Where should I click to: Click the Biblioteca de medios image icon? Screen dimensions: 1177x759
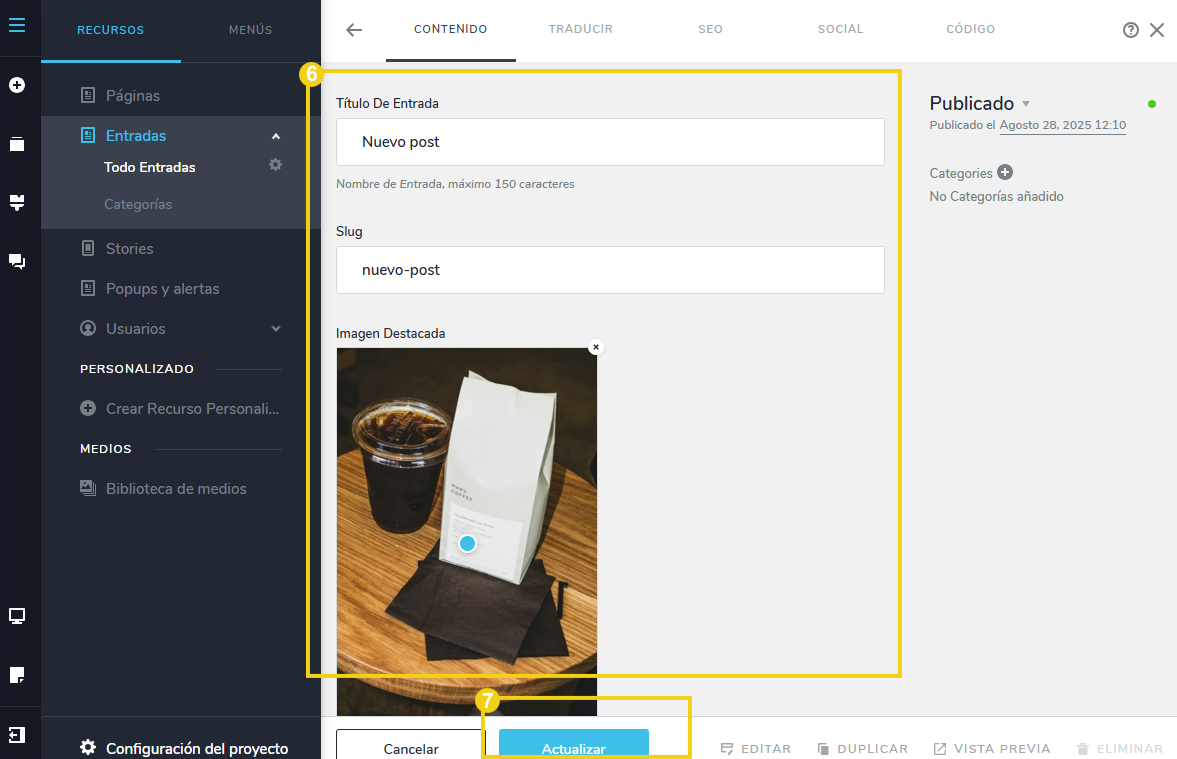(88, 488)
